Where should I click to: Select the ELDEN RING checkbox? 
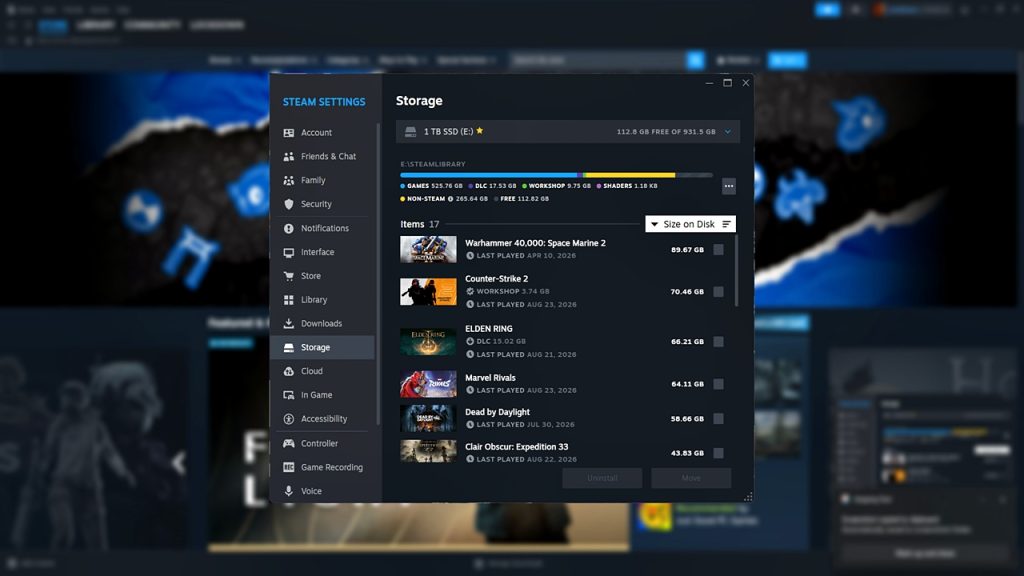718,342
